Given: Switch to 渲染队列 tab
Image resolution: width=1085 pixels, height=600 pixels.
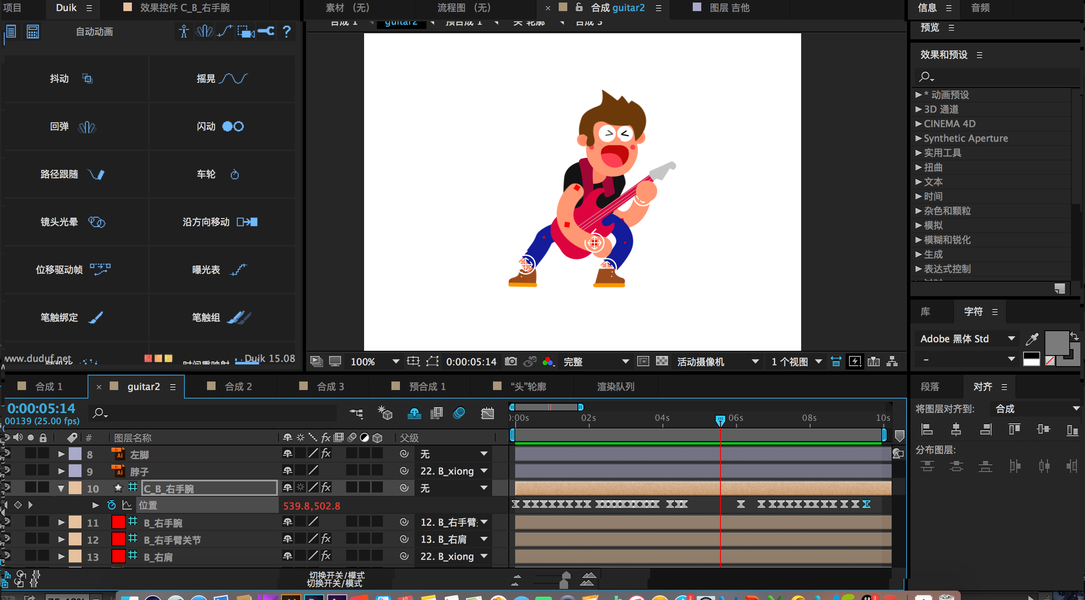Looking at the screenshot, I should [x=616, y=386].
